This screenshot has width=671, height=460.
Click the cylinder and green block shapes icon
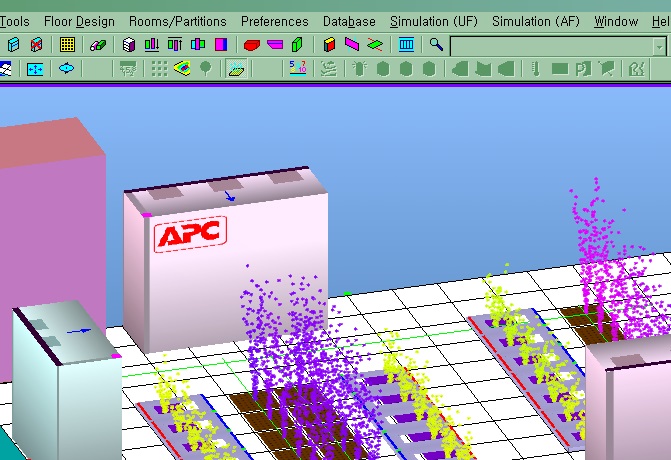pyautogui.click(x=98, y=45)
